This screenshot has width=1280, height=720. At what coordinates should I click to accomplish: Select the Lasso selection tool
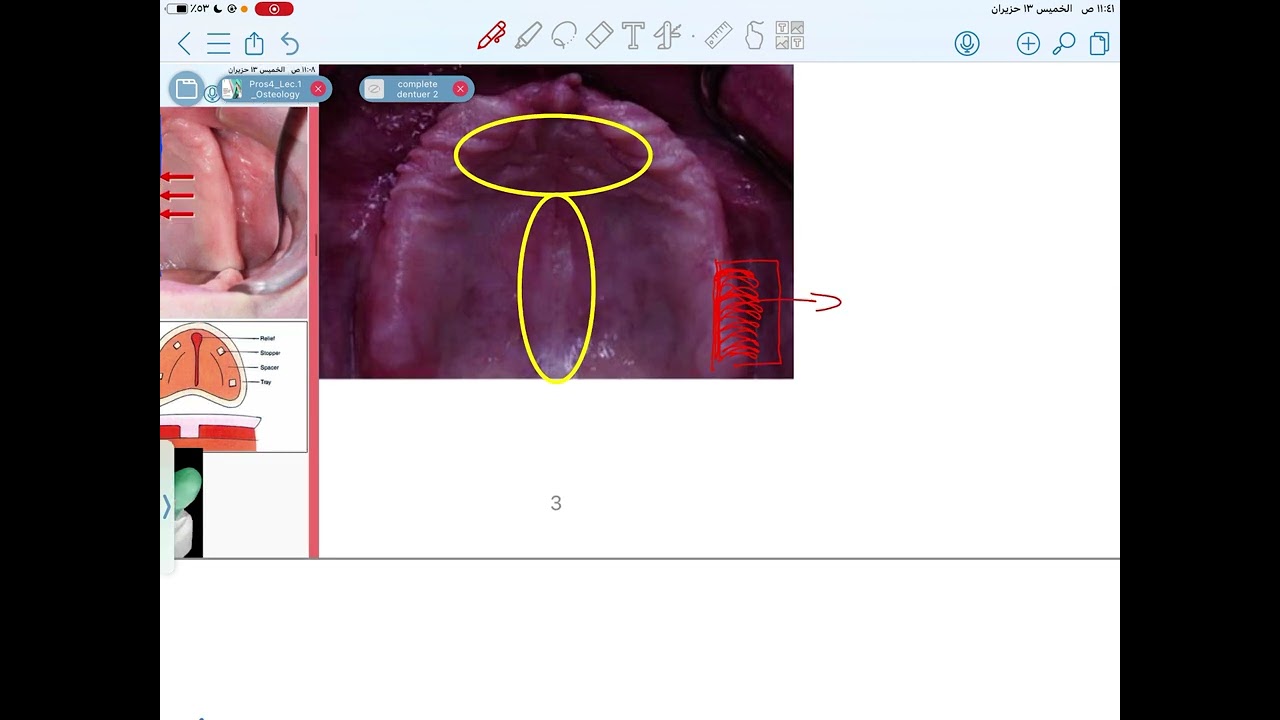[x=564, y=37]
